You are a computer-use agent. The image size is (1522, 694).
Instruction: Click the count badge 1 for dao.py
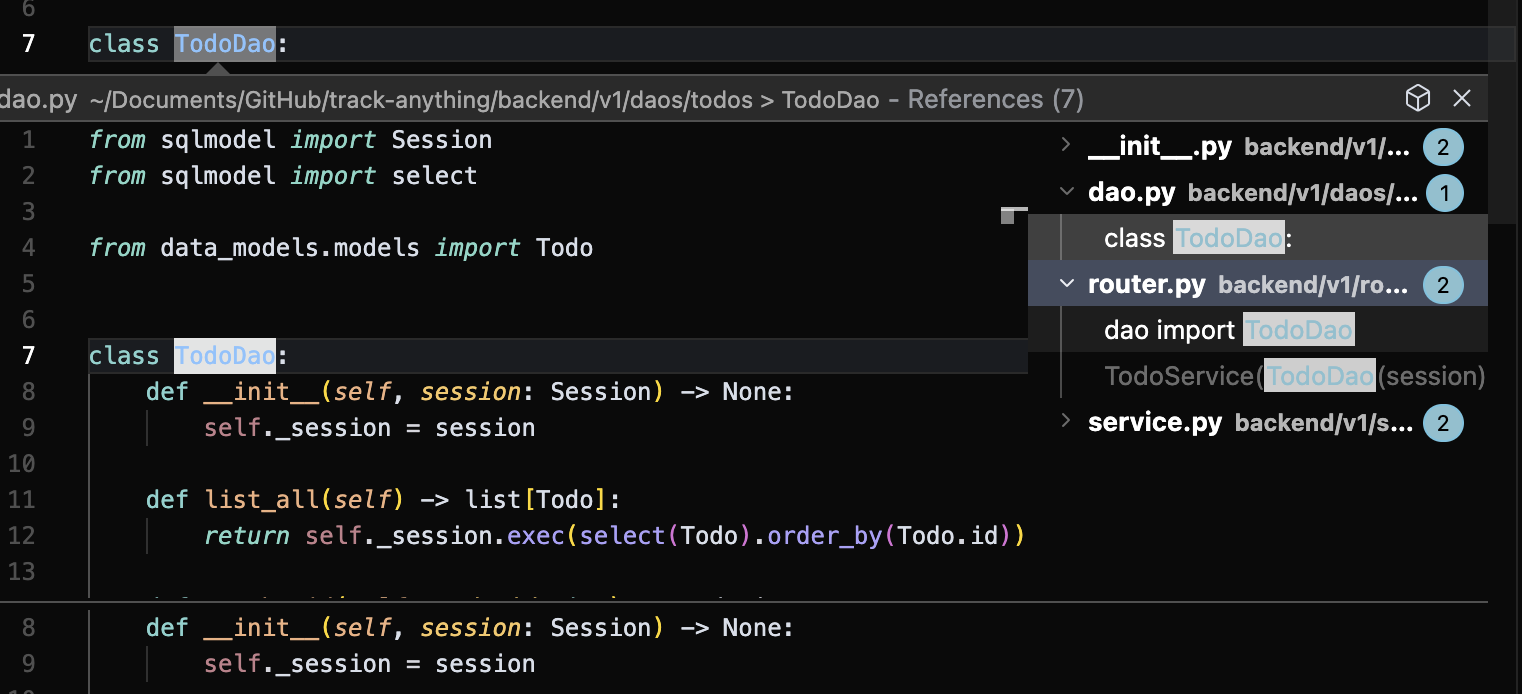click(1443, 192)
